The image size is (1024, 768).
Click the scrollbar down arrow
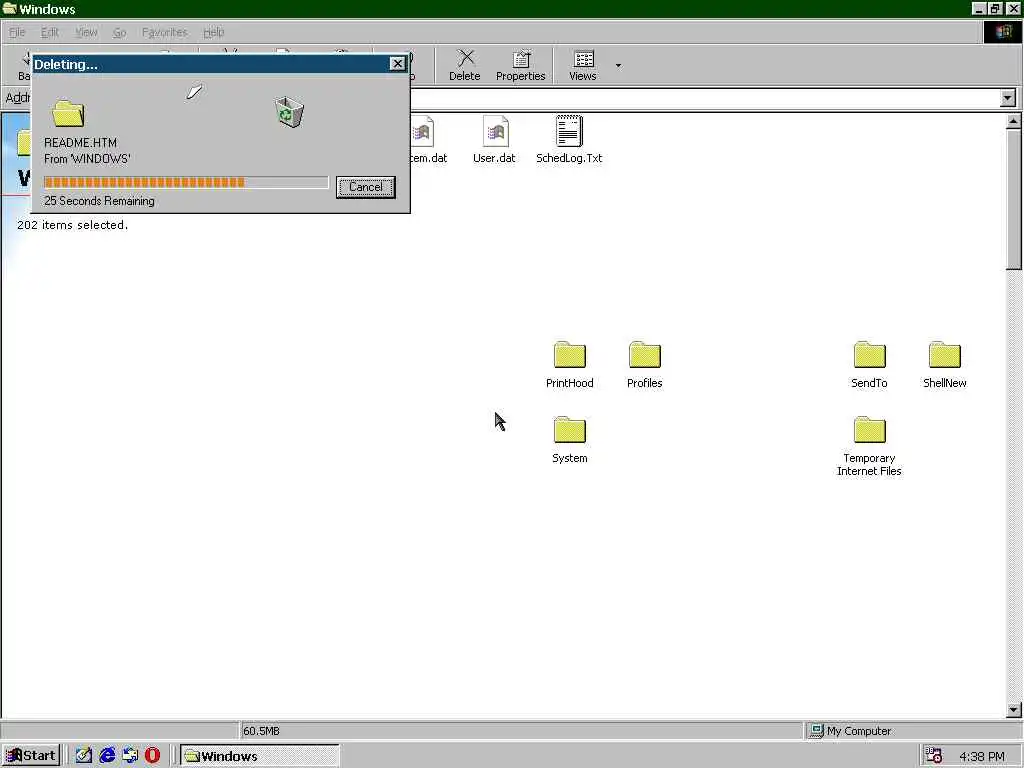tap(1014, 709)
